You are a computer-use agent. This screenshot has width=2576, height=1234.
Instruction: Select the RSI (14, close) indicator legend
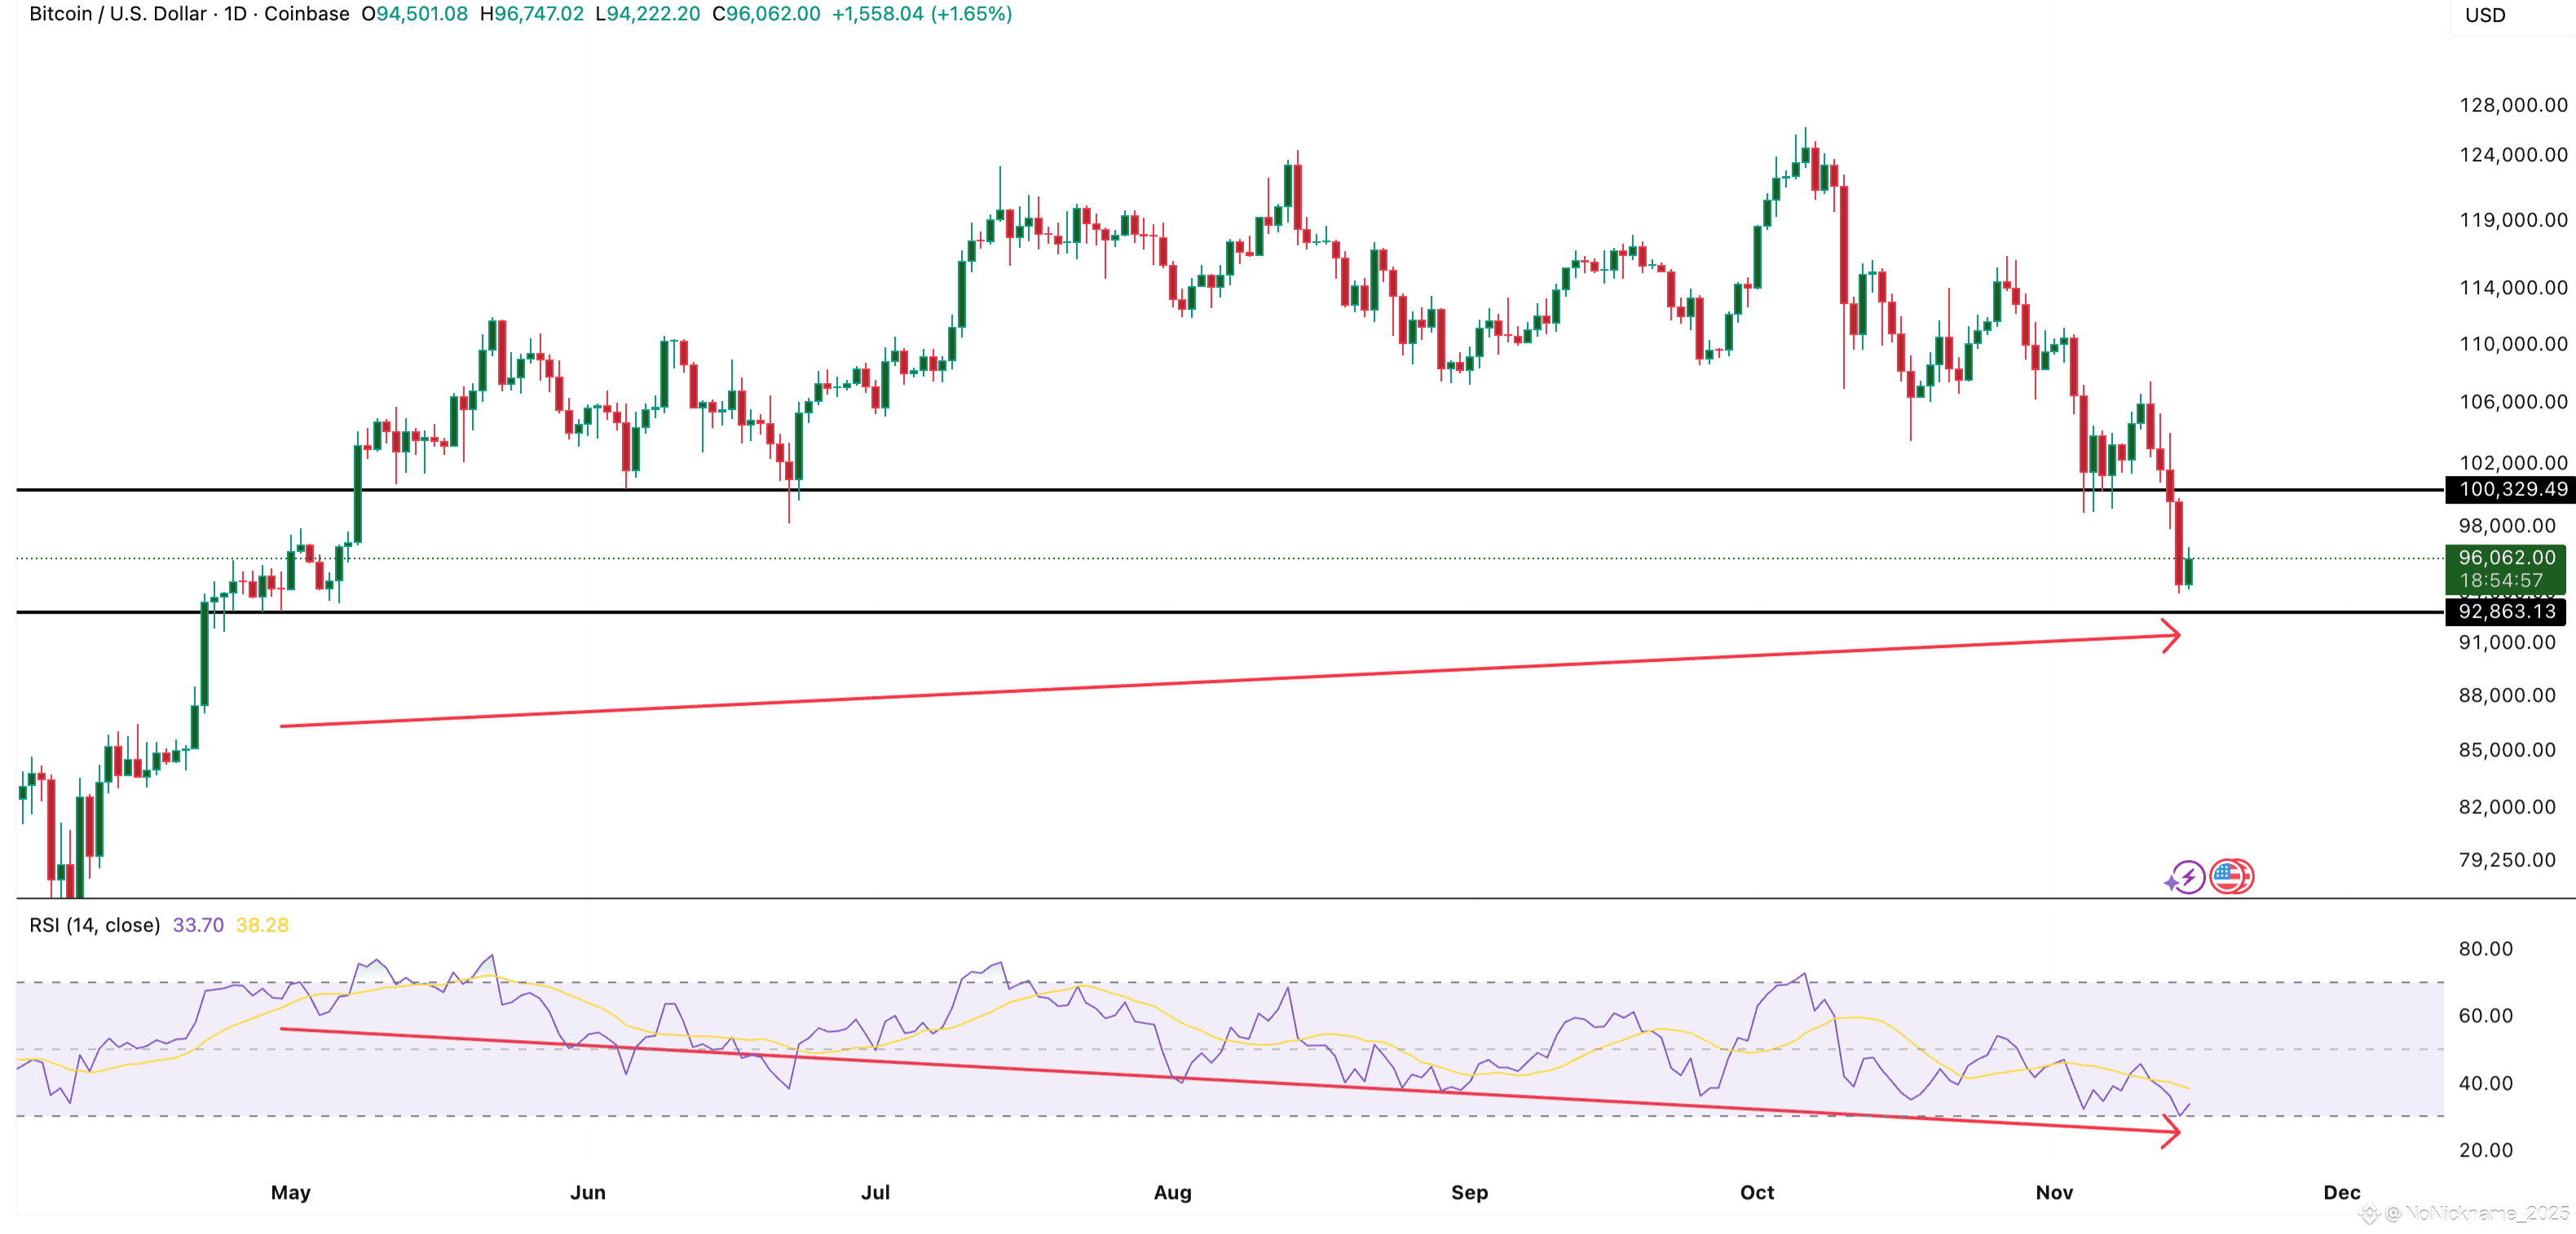[x=94, y=925]
